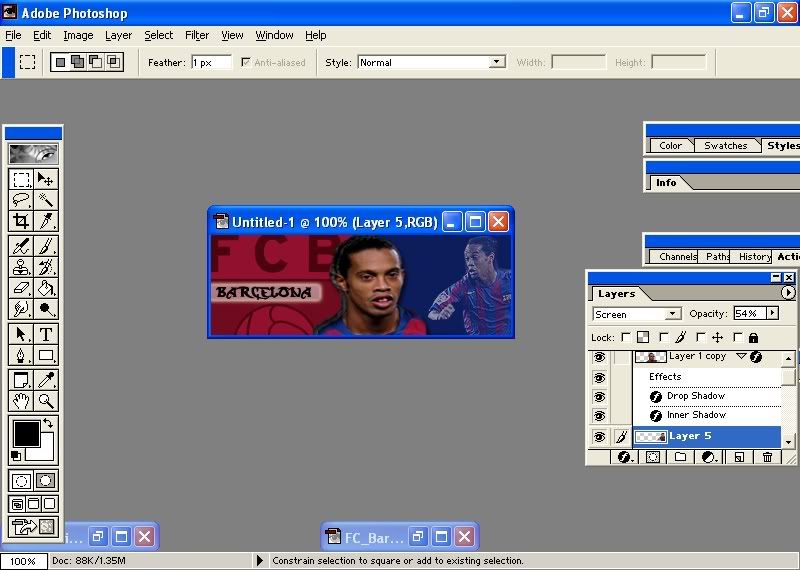Select the Move tool
This screenshot has height=570, width=800.
point(46,180)
